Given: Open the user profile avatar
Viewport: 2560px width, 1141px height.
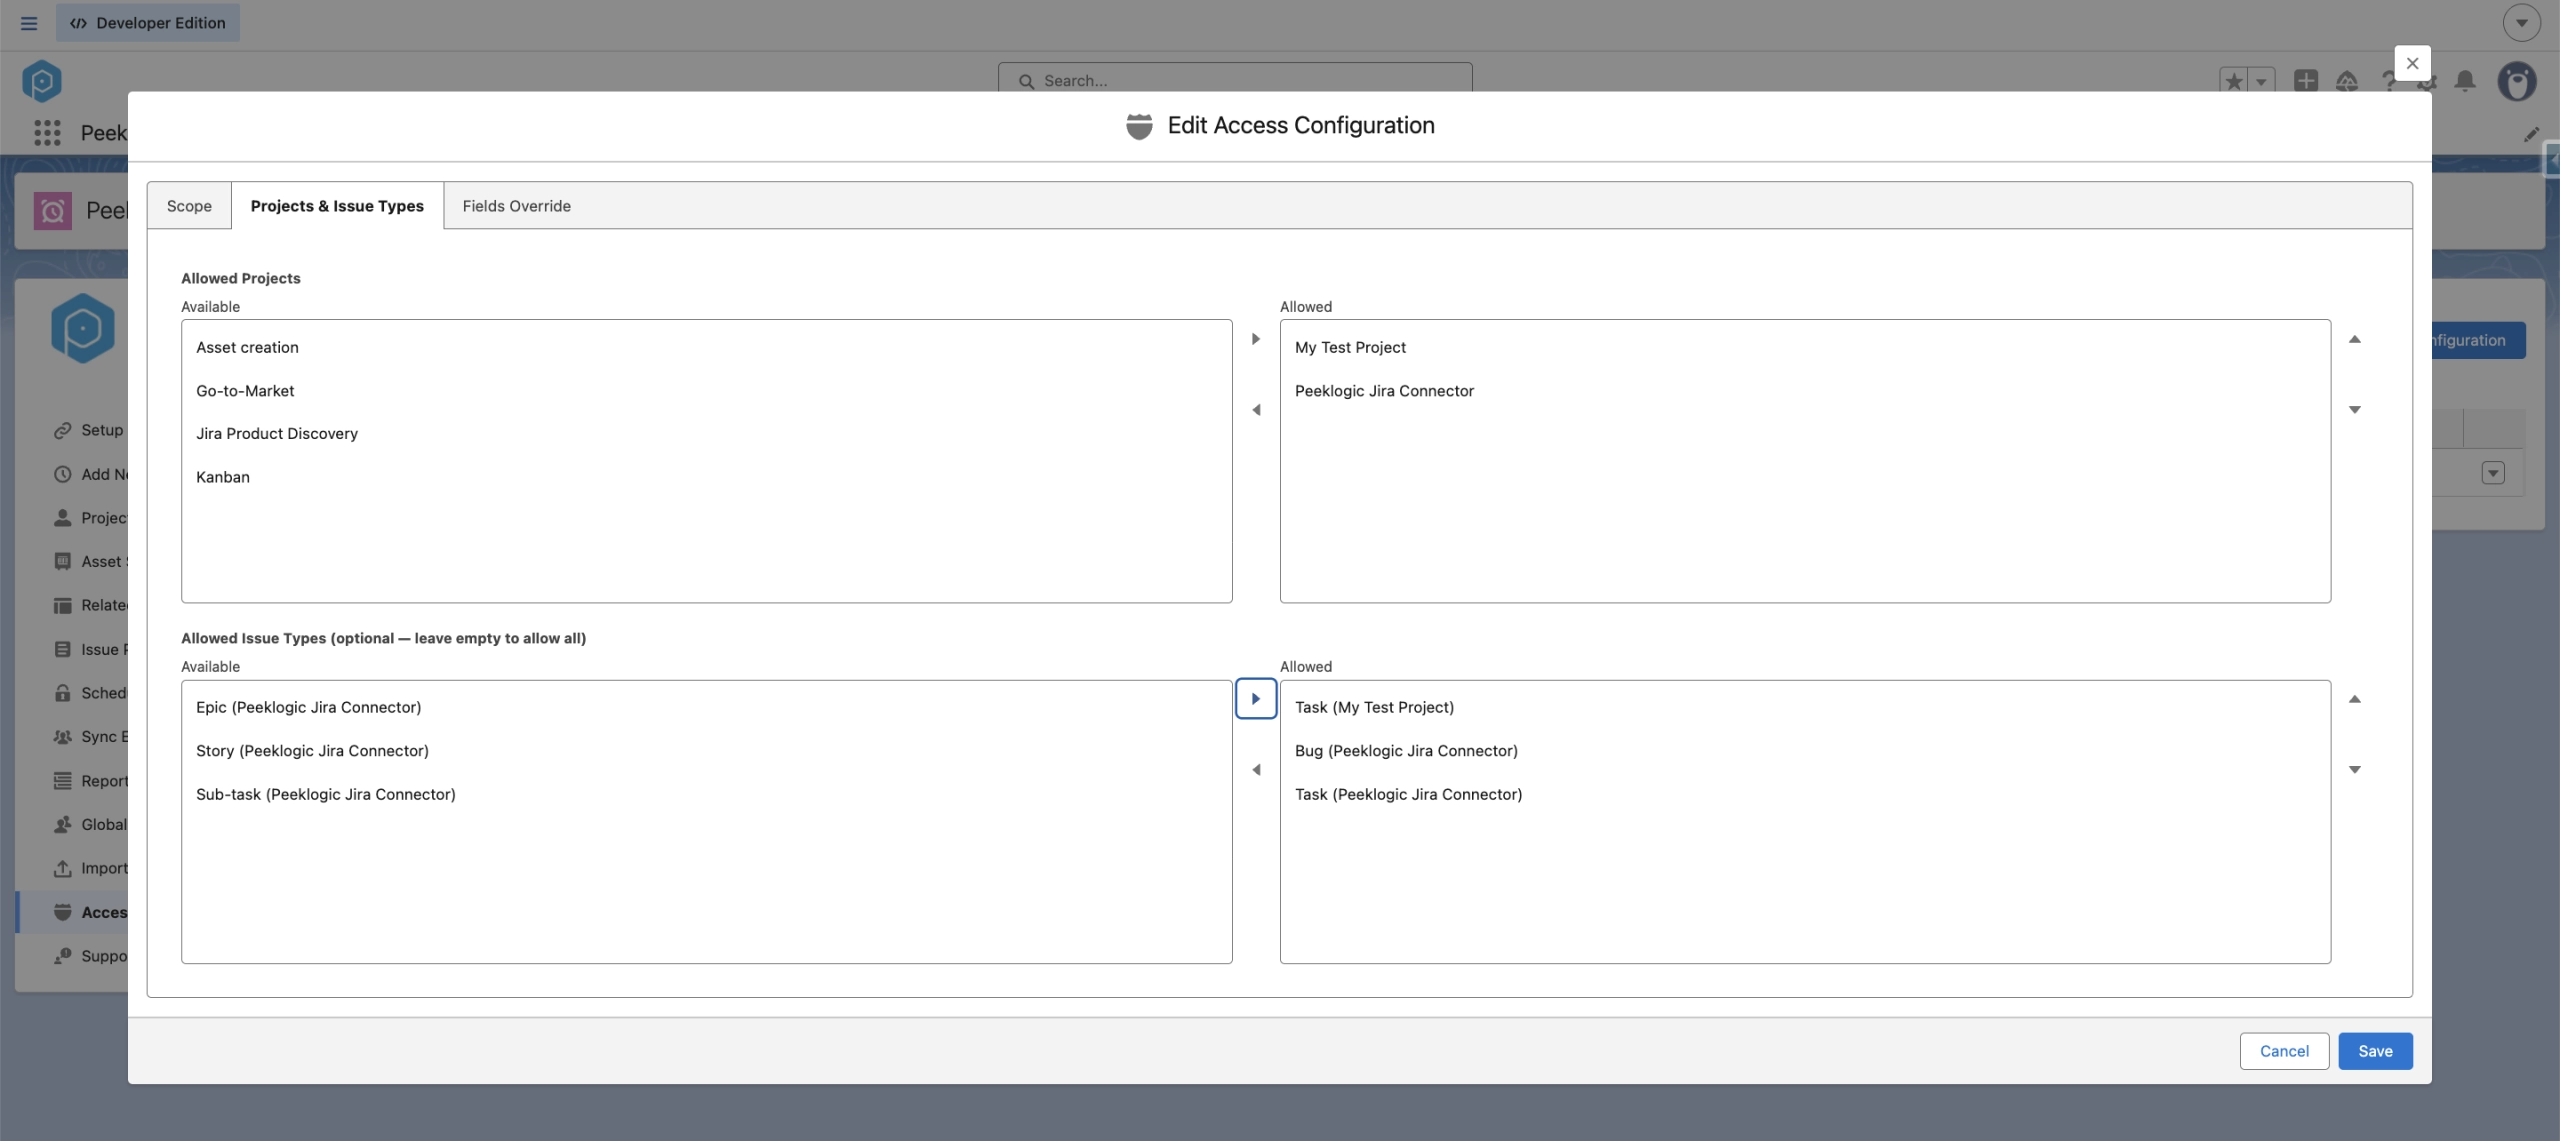Looking at the screenshot, I should (2517, 81).
